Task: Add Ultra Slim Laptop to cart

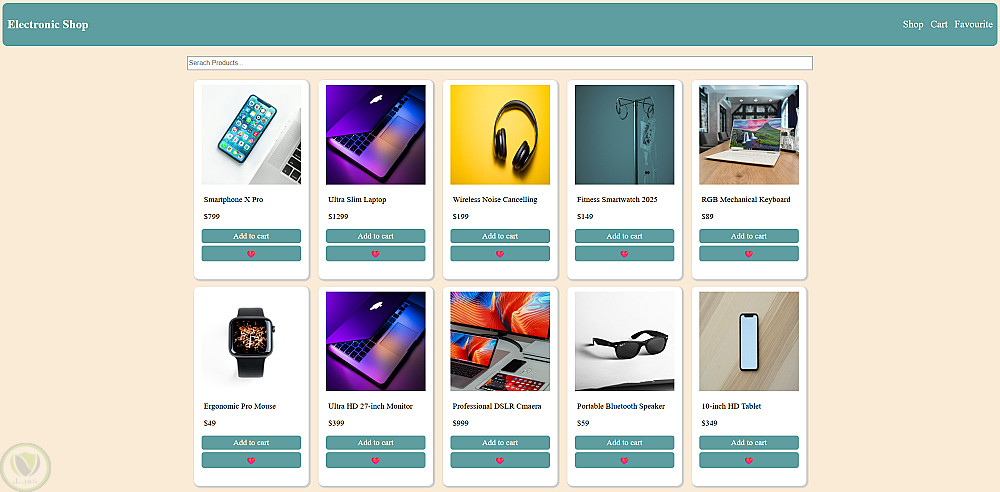Action: (x=376, y=236)
